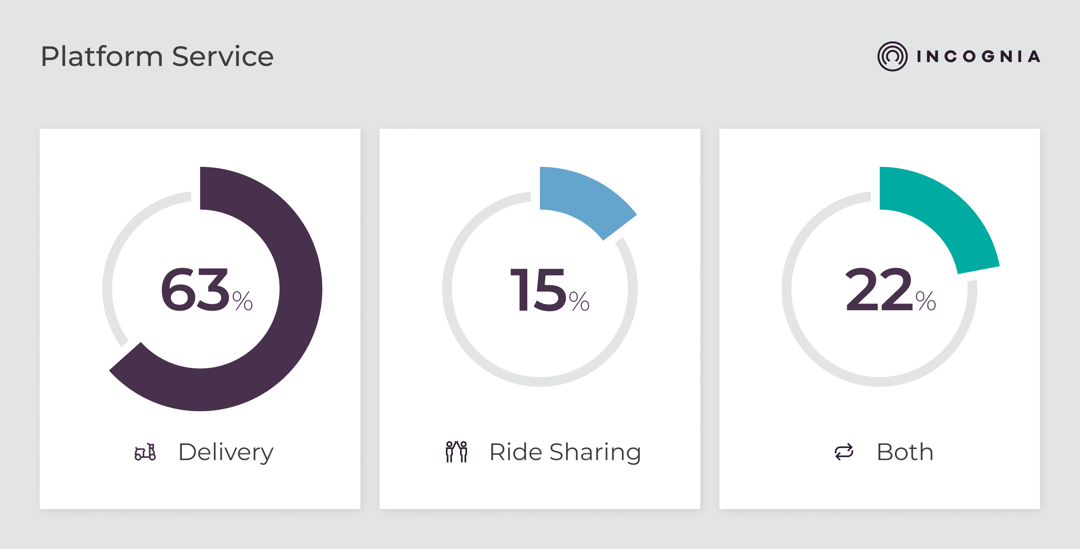The image size is (1080, 549).
Task: Click the Ride Sharing label text
Action: (x=565, y=452)
